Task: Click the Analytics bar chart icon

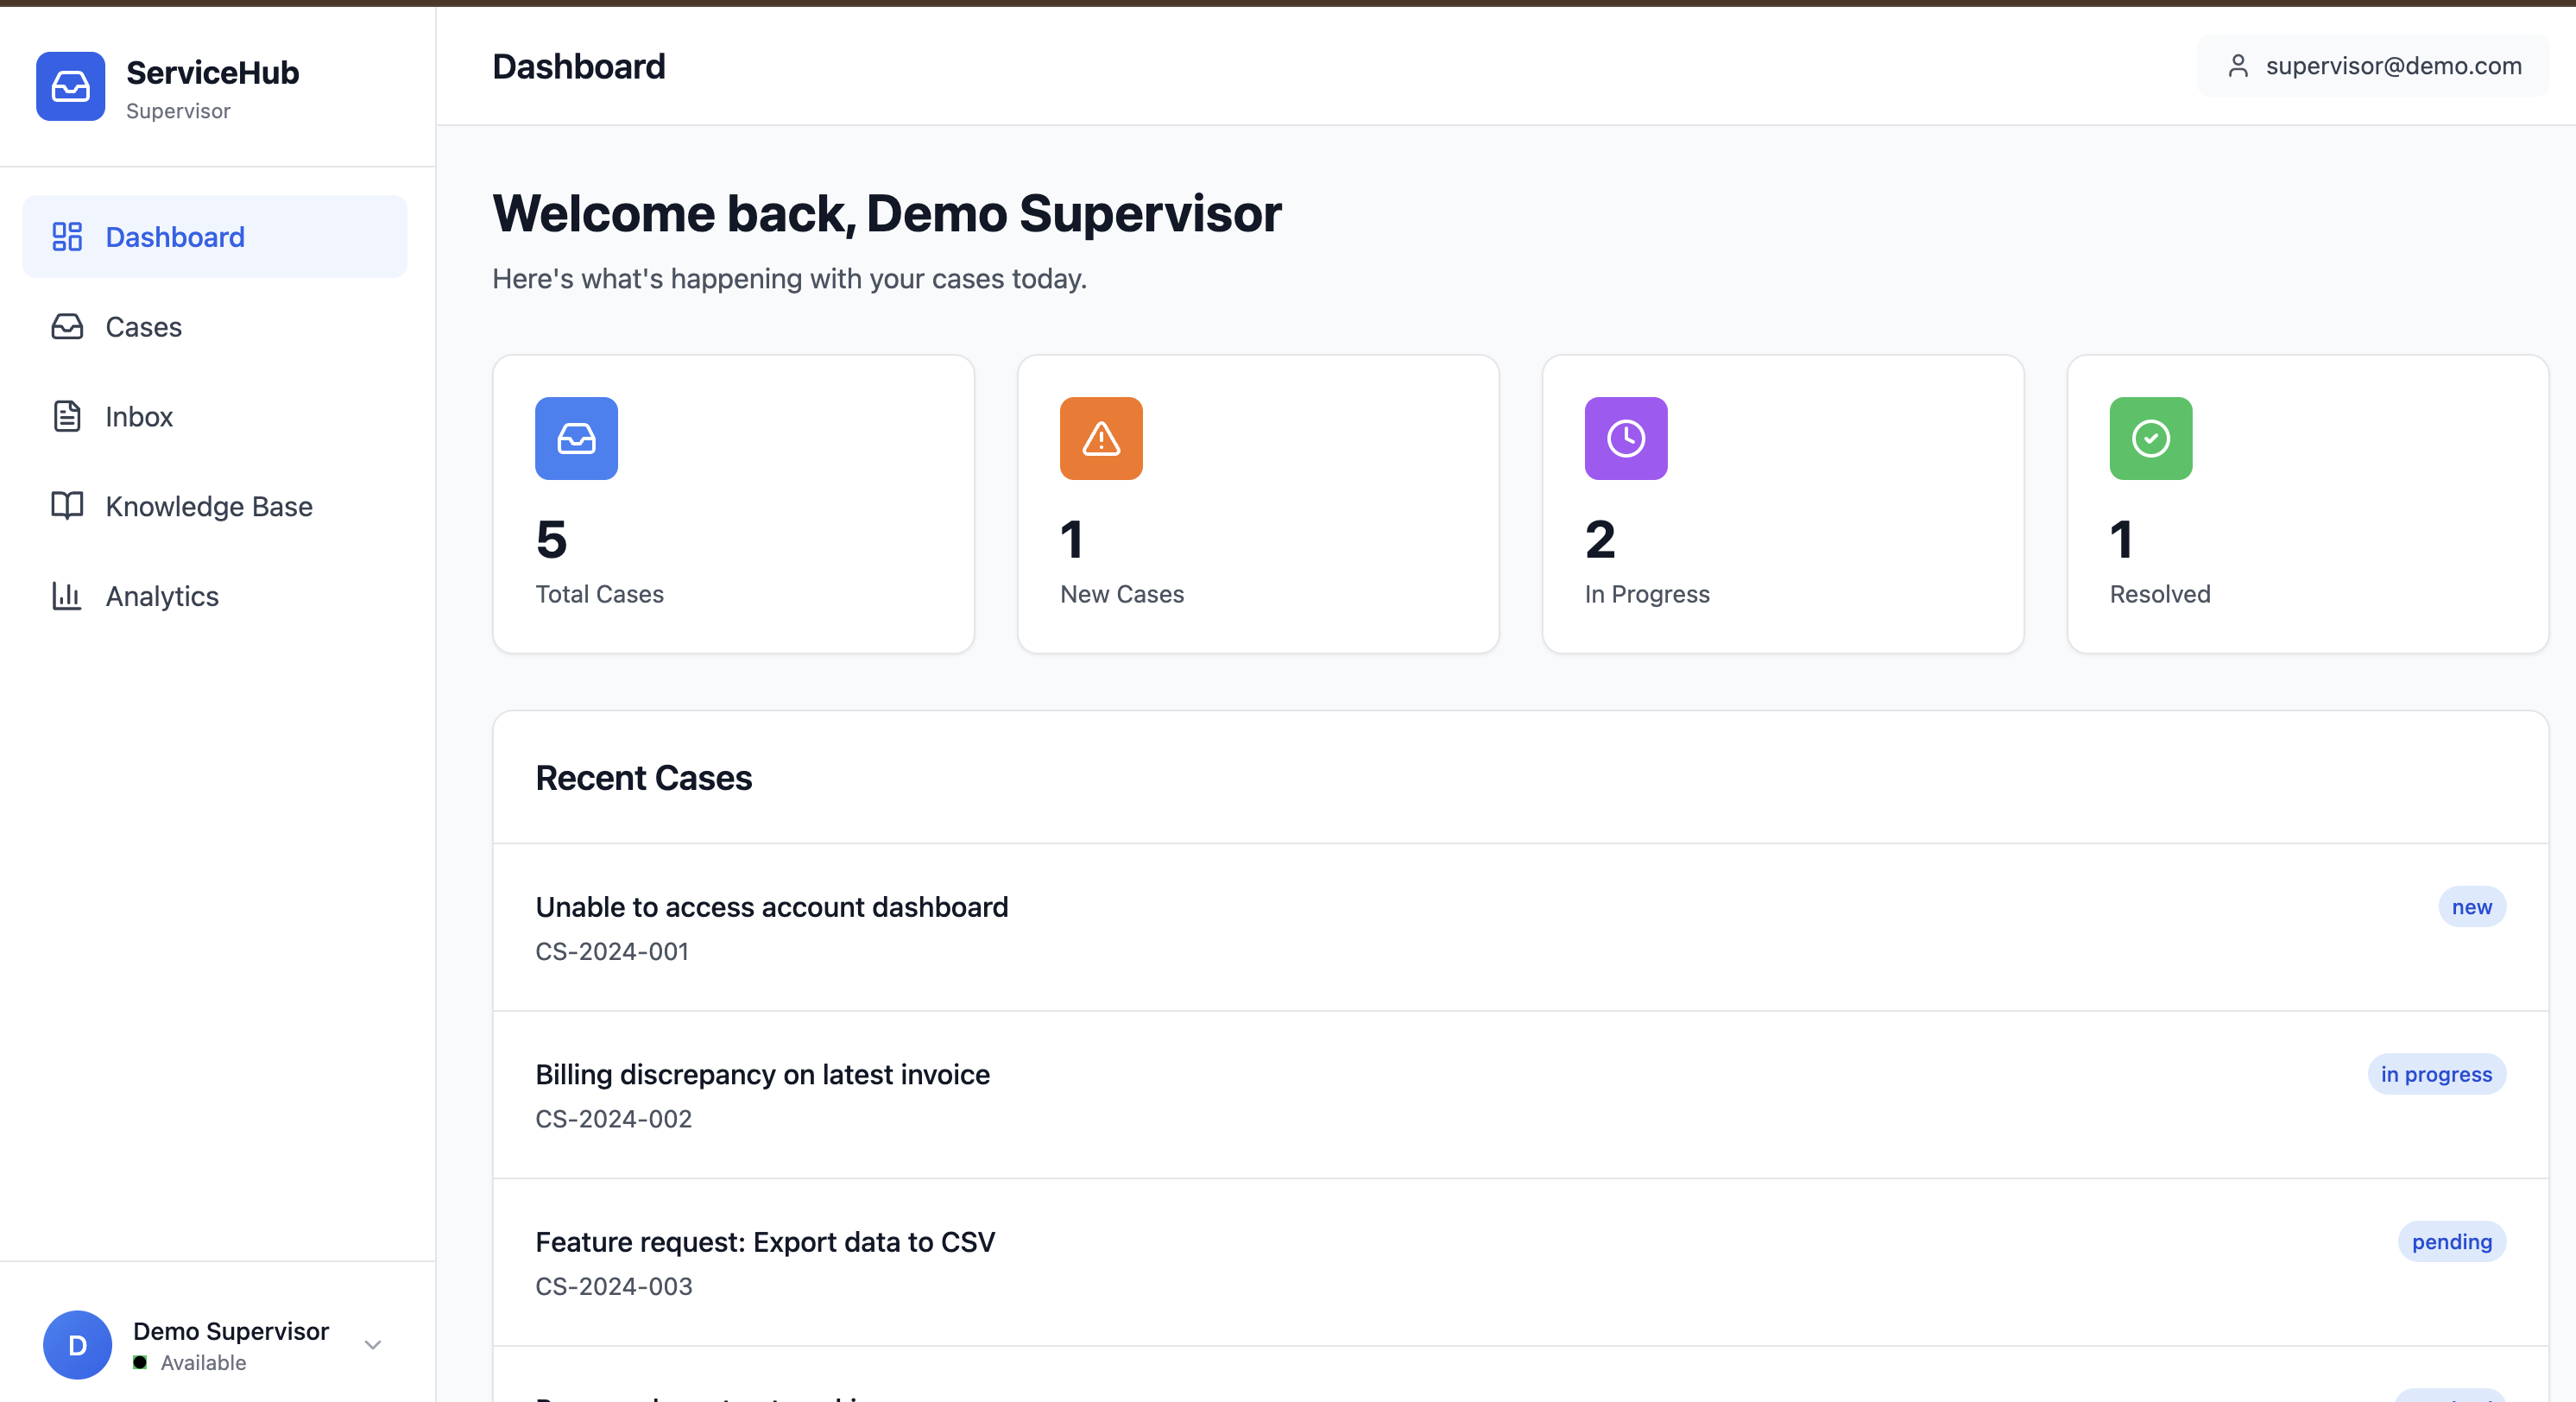Action: (x=67, y=596)
